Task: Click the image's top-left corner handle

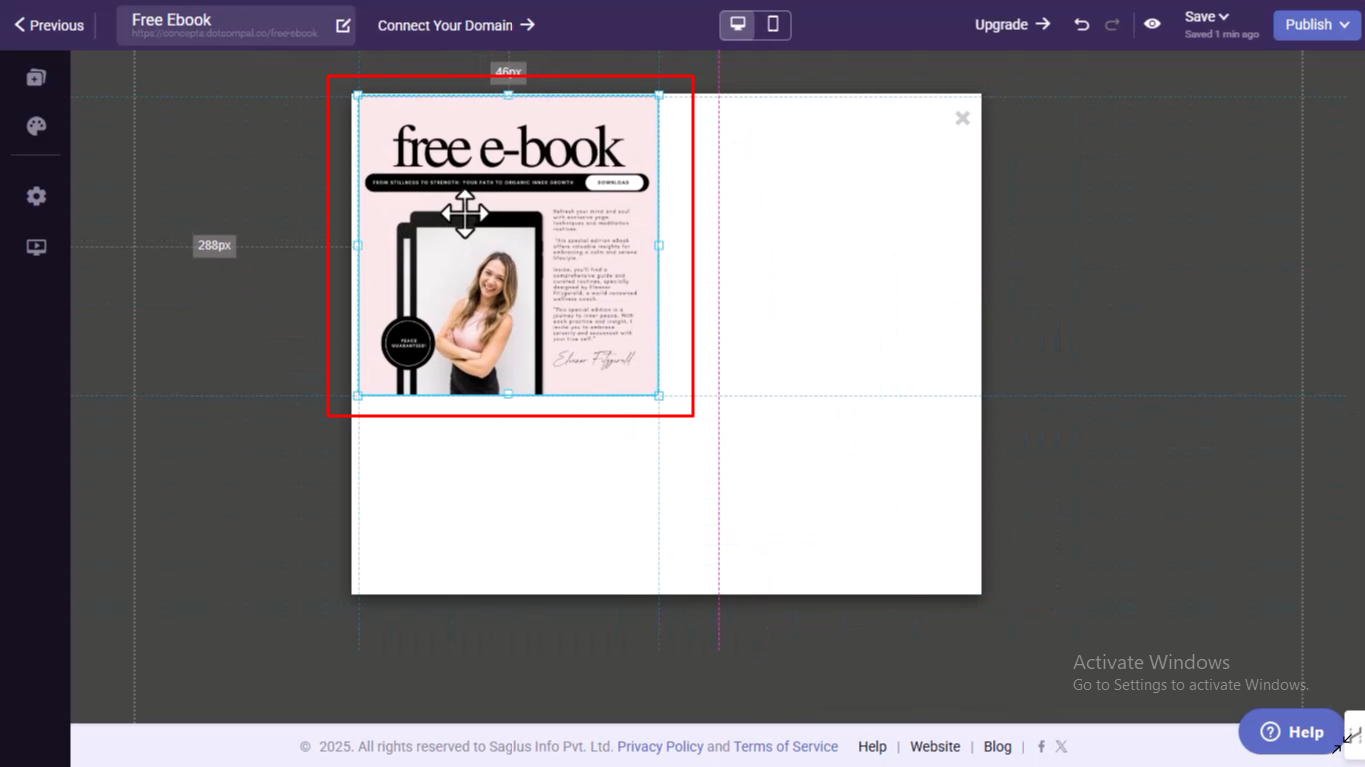Action: [x=358, y=95]
